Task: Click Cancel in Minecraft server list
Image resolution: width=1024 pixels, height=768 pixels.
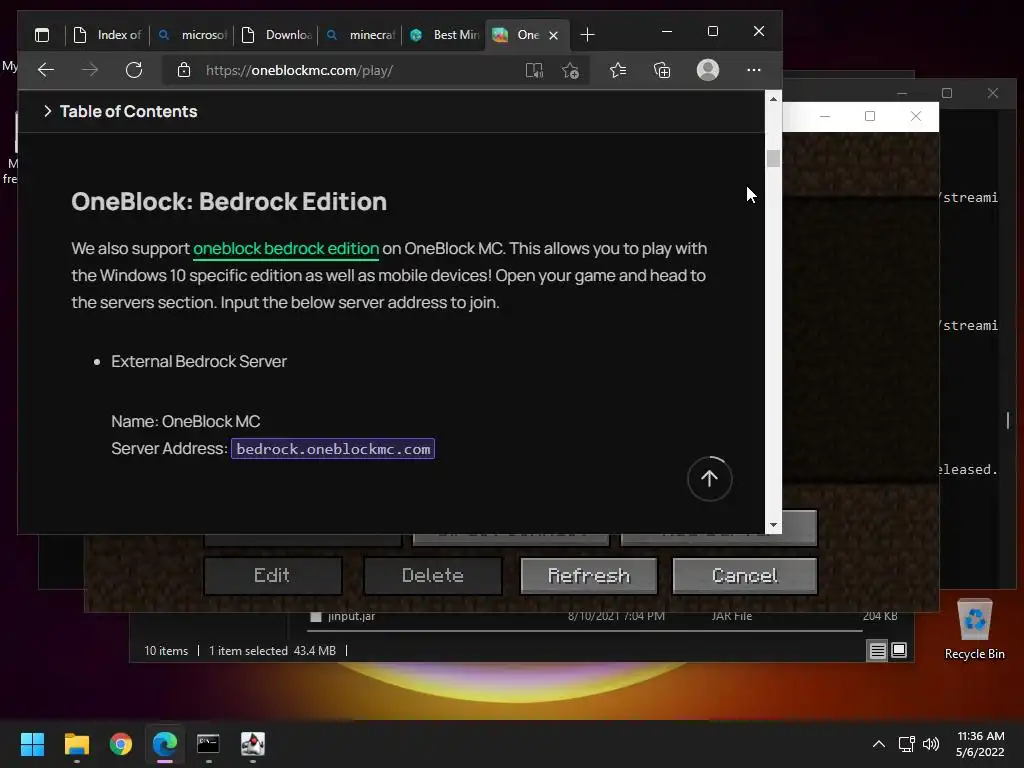Action: (x=744, y=575)
